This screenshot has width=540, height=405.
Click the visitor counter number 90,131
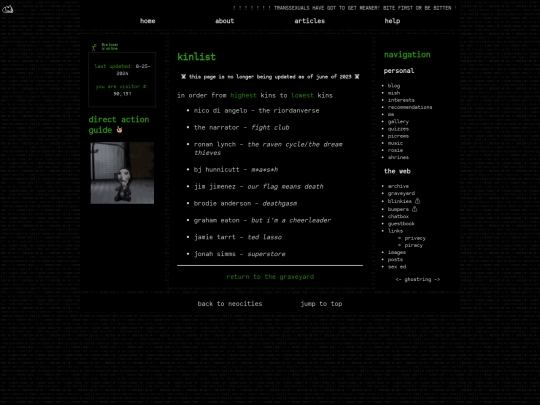pyautogui.click(x=122, y=94)
